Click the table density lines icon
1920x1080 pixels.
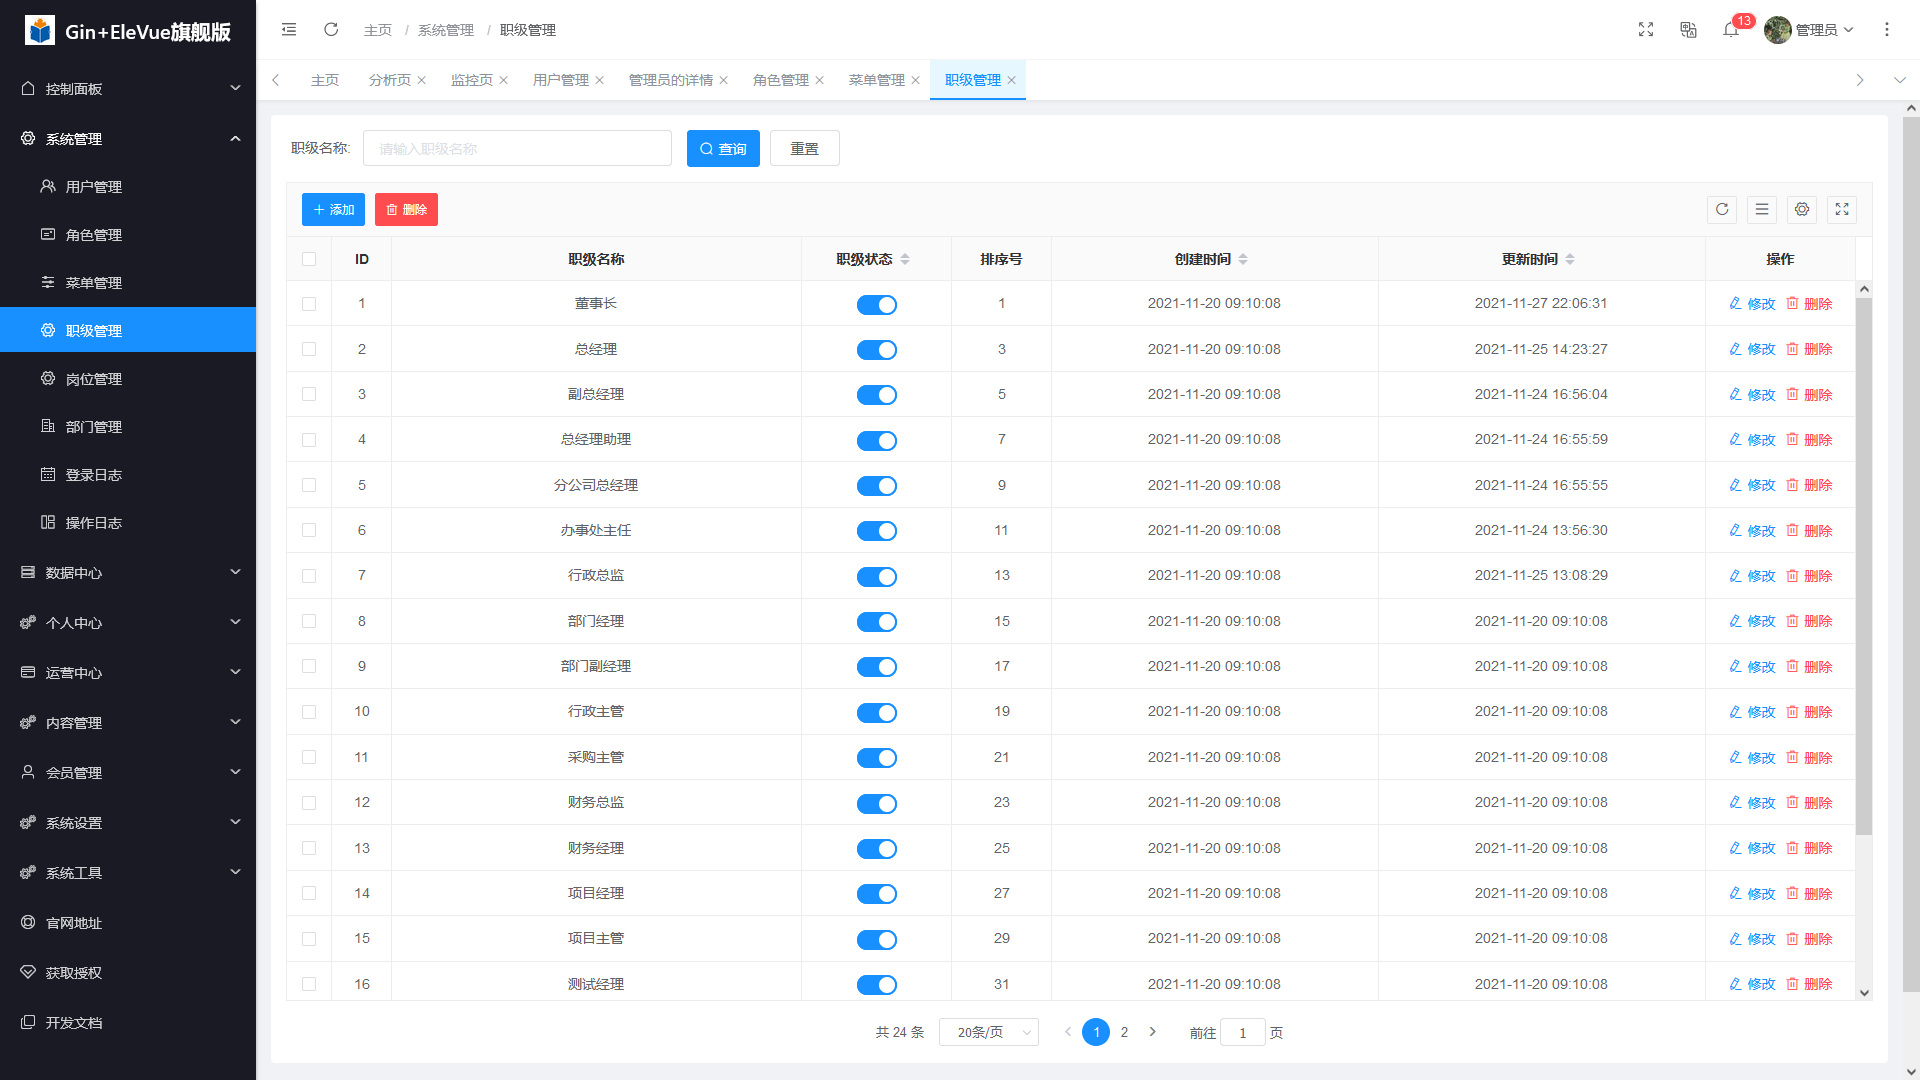(1762, 209)
